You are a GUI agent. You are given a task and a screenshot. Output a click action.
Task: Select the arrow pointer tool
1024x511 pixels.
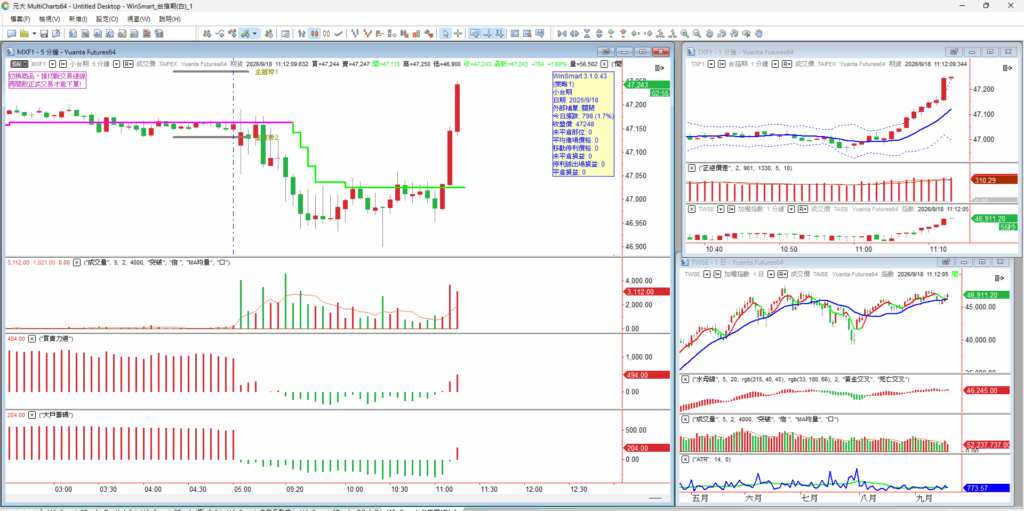pos(445,33)
